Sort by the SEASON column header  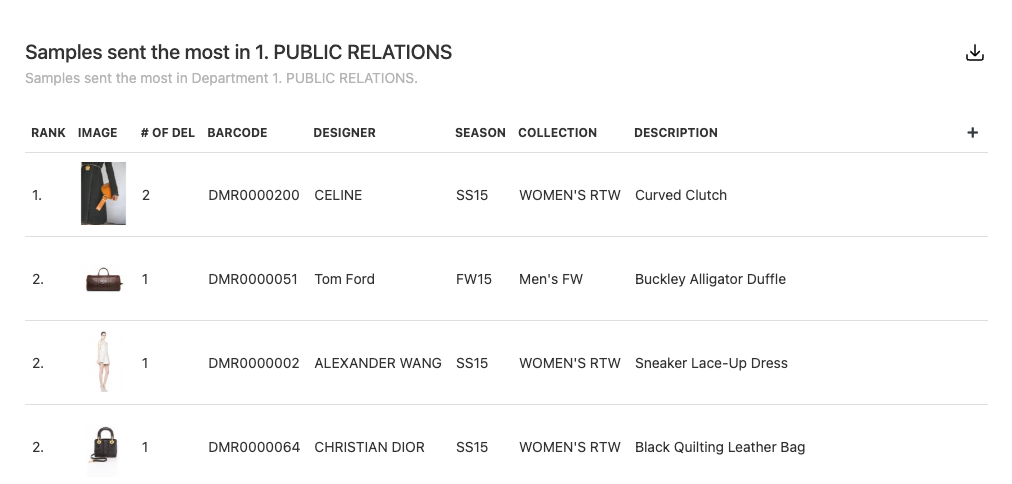[480, 133]
